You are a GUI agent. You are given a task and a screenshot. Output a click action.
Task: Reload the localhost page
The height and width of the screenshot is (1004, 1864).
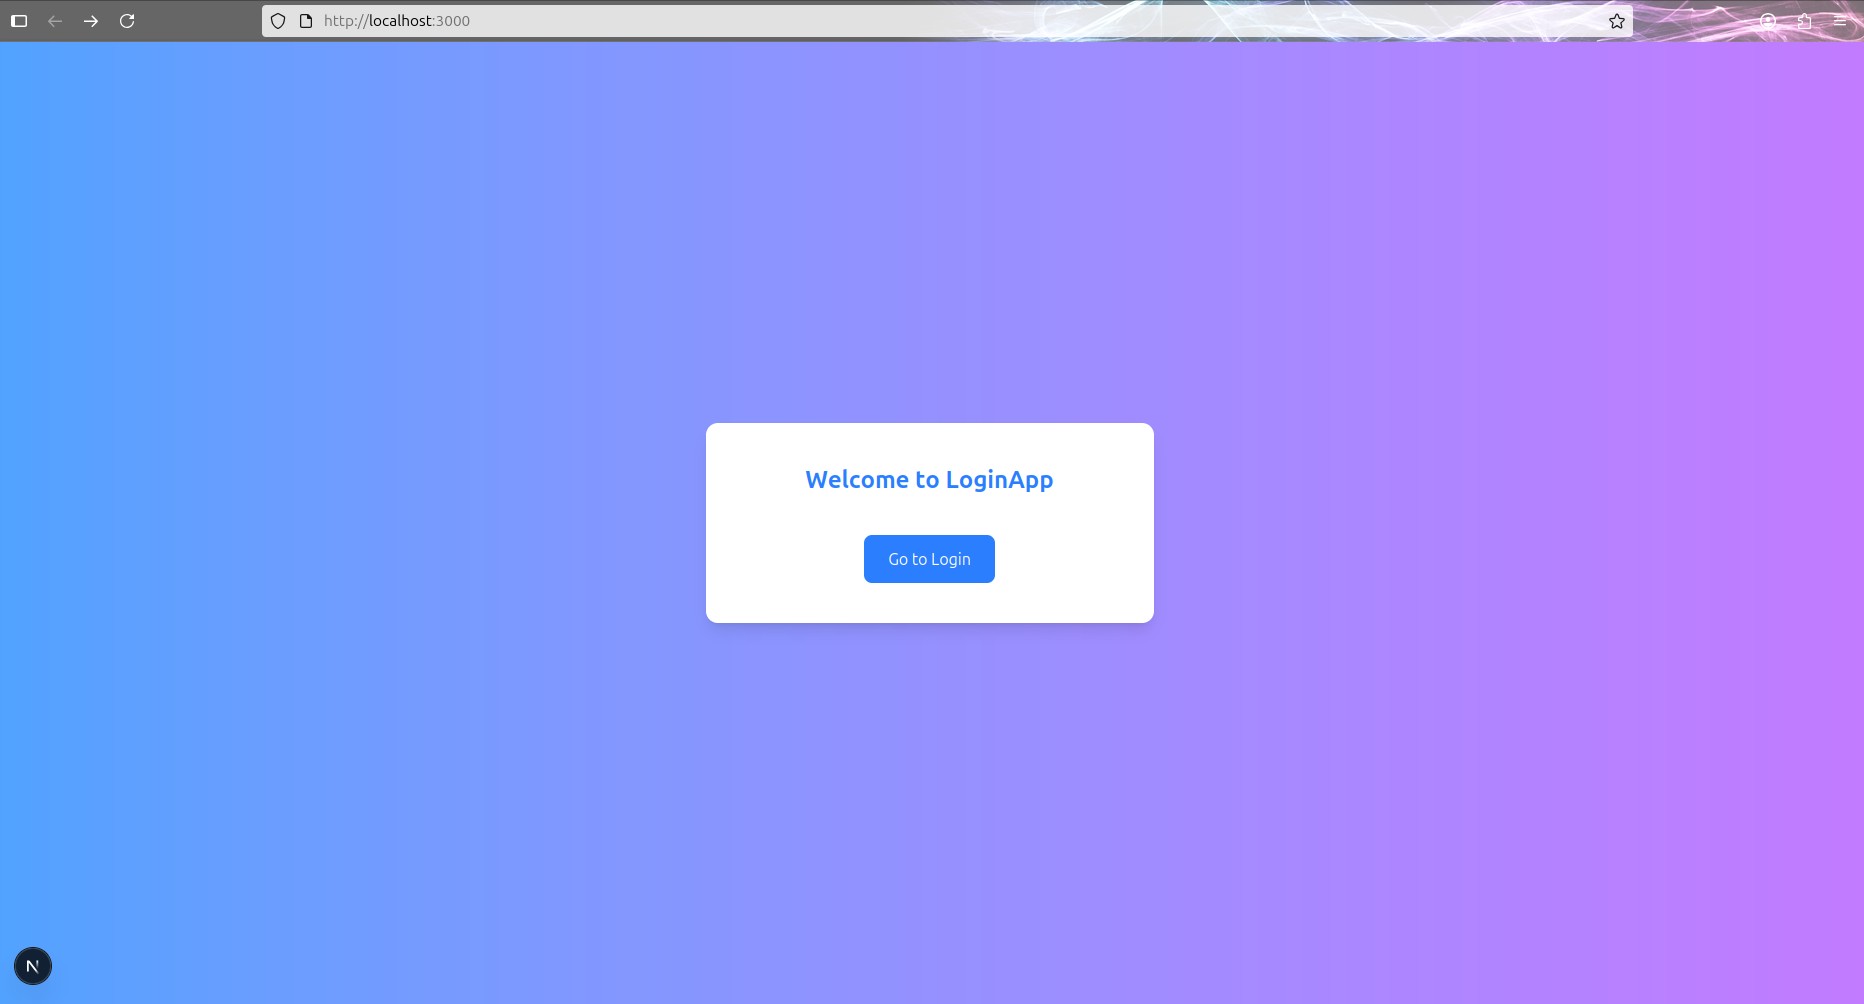click(128, 20)
